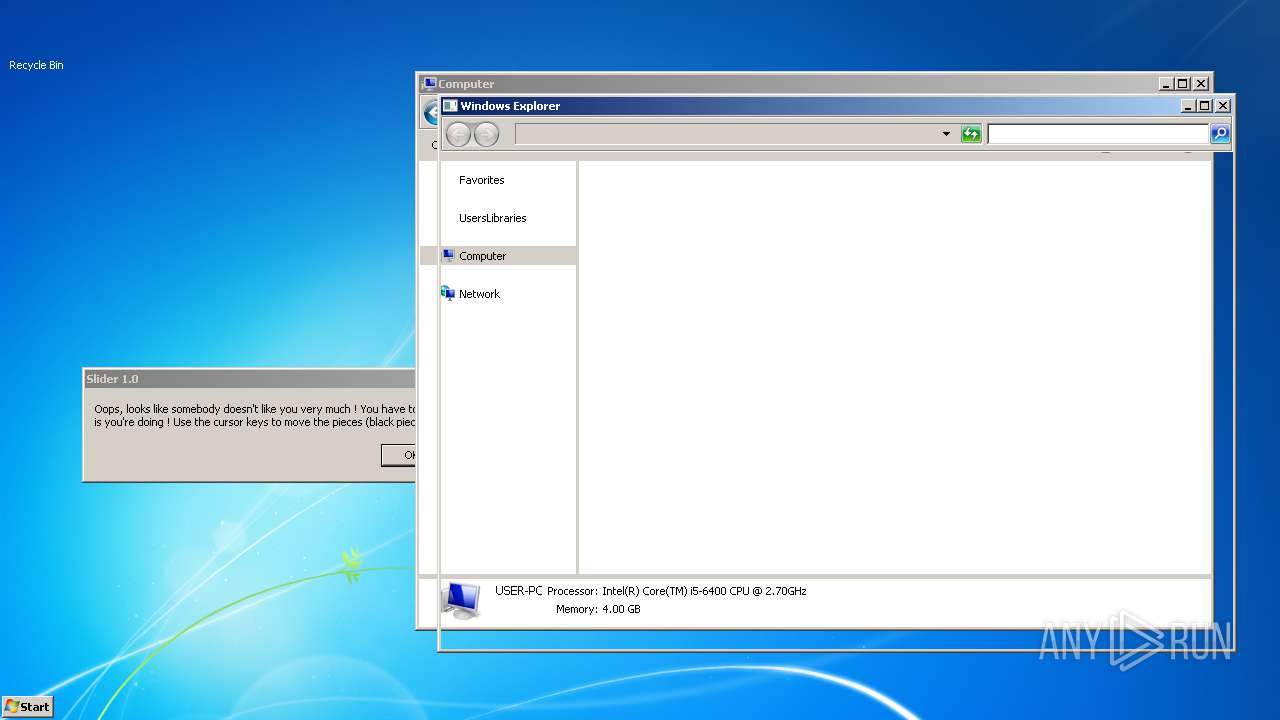Click the Forward navigation arrow in Windows Explorer
Image resolution: width=1280 pixels, height=720 pixels.
click(486, 134)
